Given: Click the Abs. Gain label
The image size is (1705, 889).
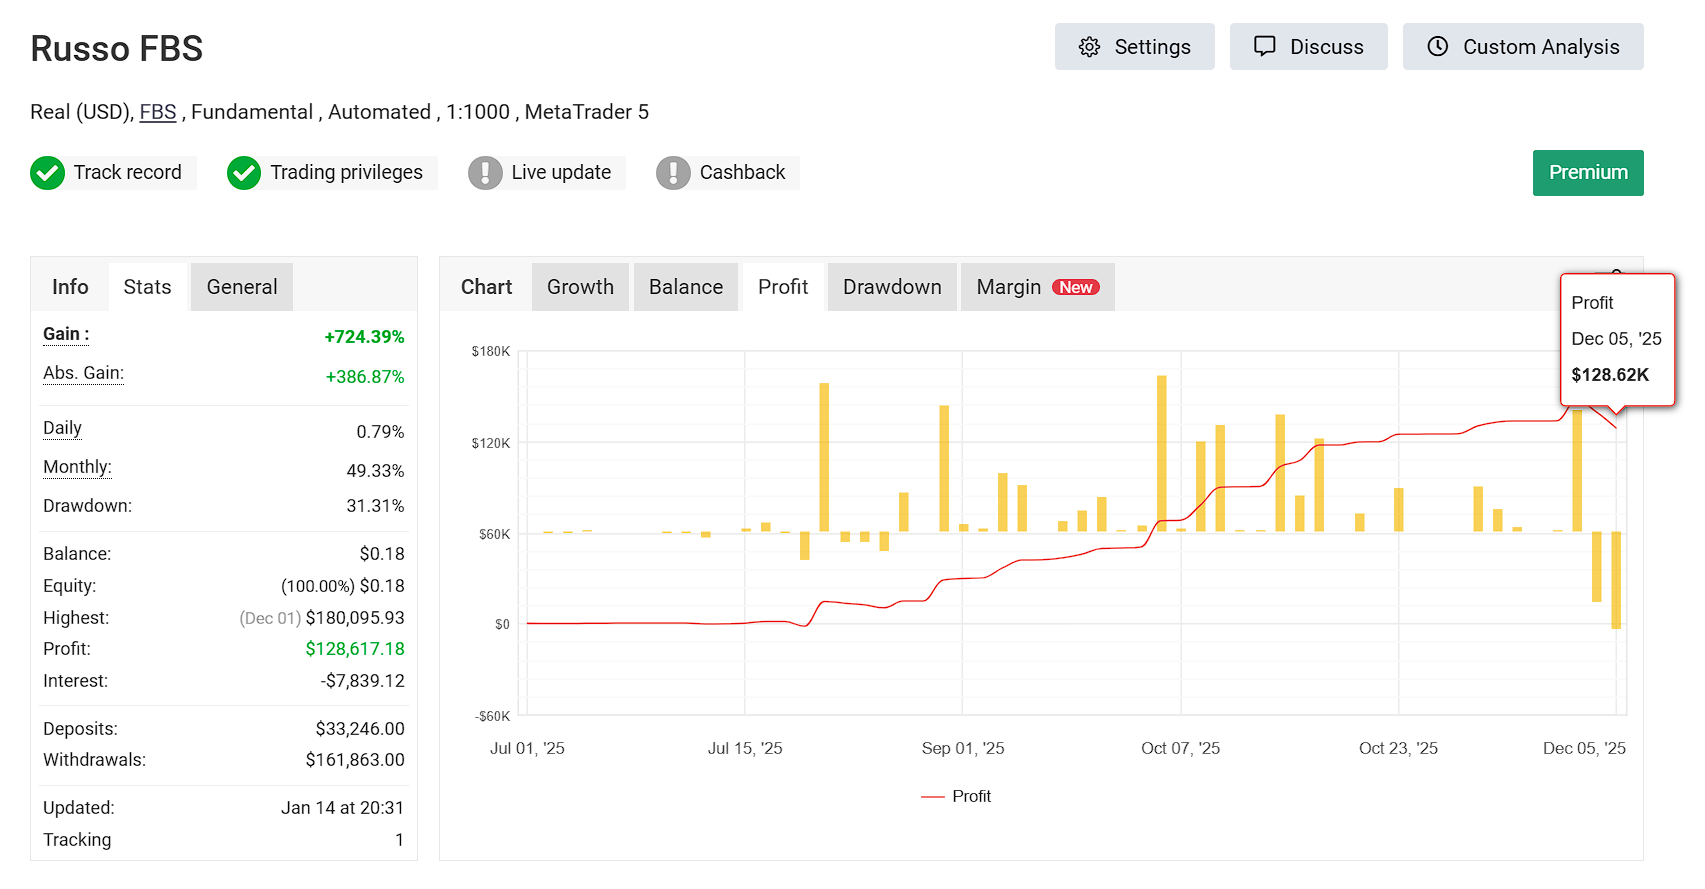Looking at the screenshot, I should tap(83, 373).
